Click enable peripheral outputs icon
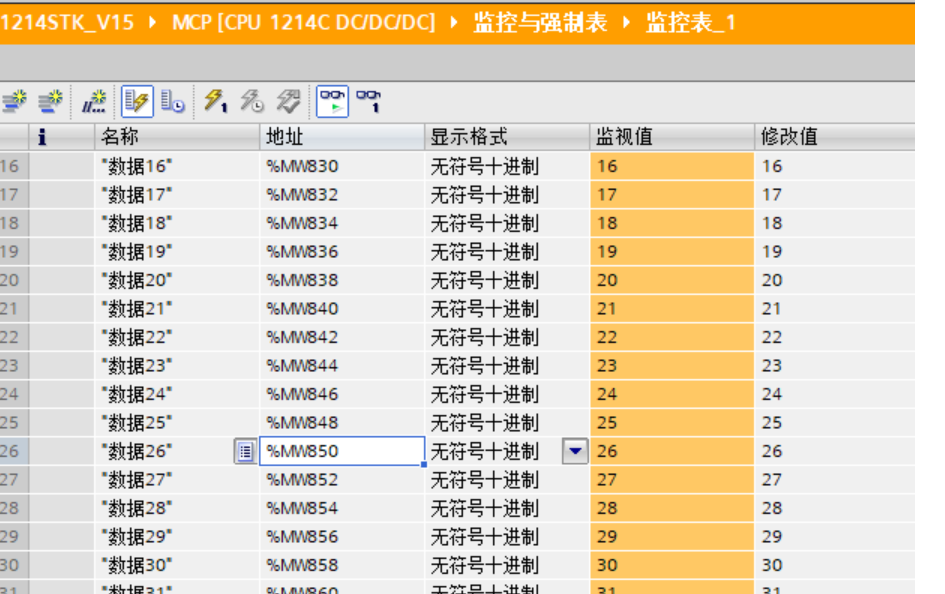The width and height of the screenshot is (945, 594). pyautogui.click(x=288, y=101)
